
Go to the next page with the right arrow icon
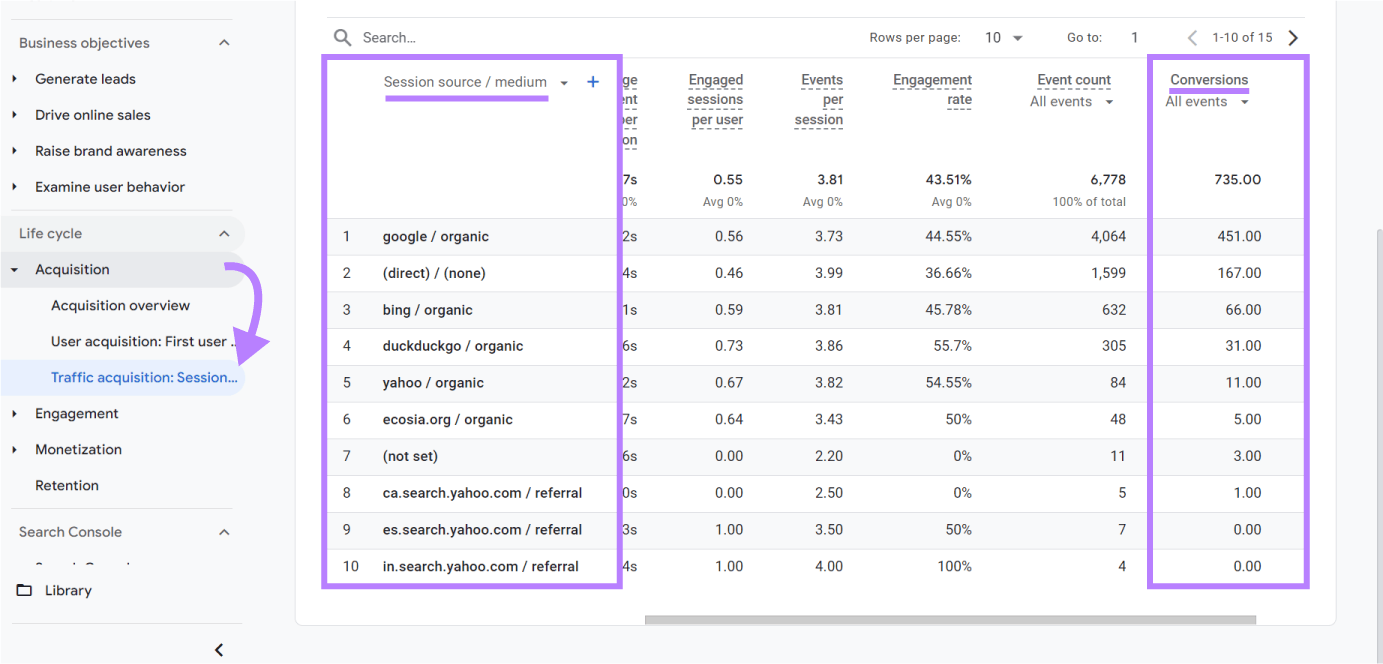1293,37
